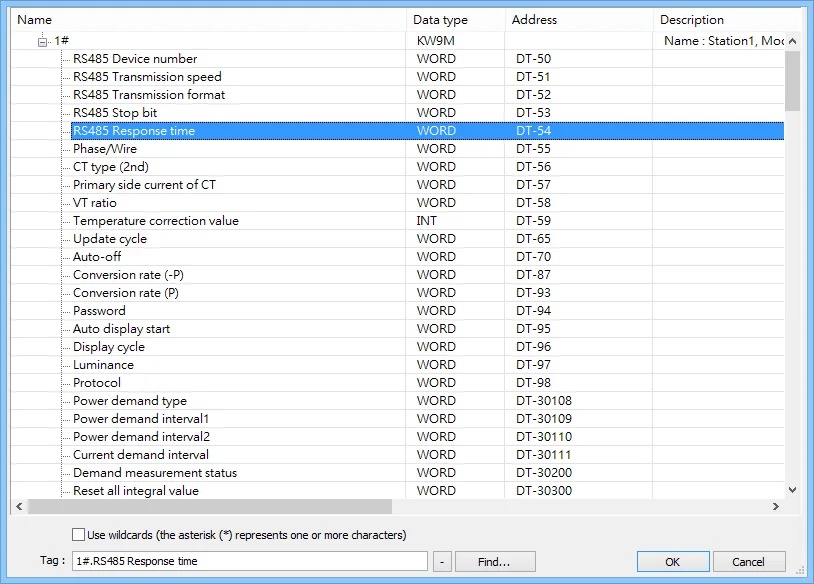Select the 1# root node
Viewport: 814px width, 584px height.
coord(61,40)
